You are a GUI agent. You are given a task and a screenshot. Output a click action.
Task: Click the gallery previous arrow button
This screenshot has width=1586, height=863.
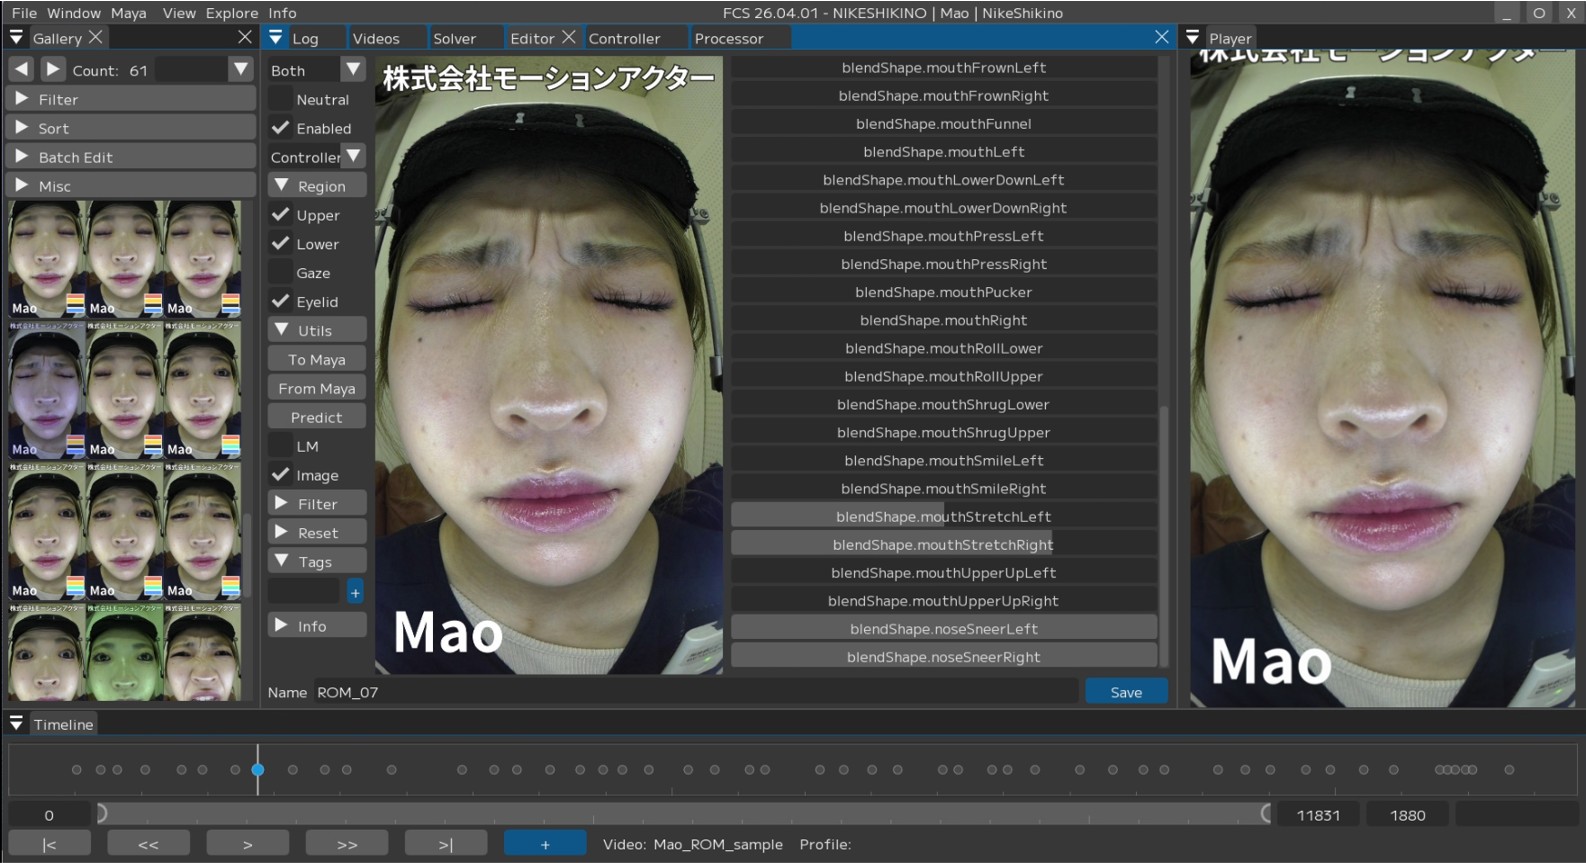(21, 70)
